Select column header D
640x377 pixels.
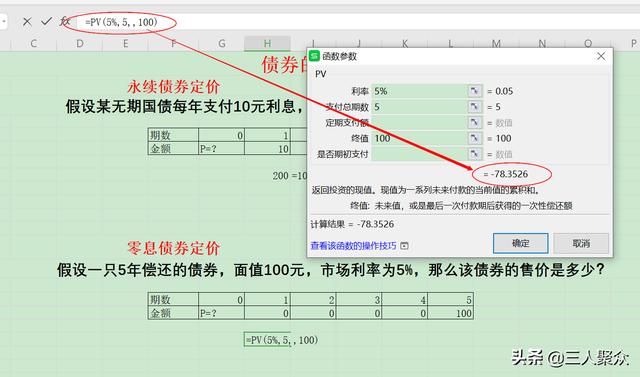click(80, 44)
